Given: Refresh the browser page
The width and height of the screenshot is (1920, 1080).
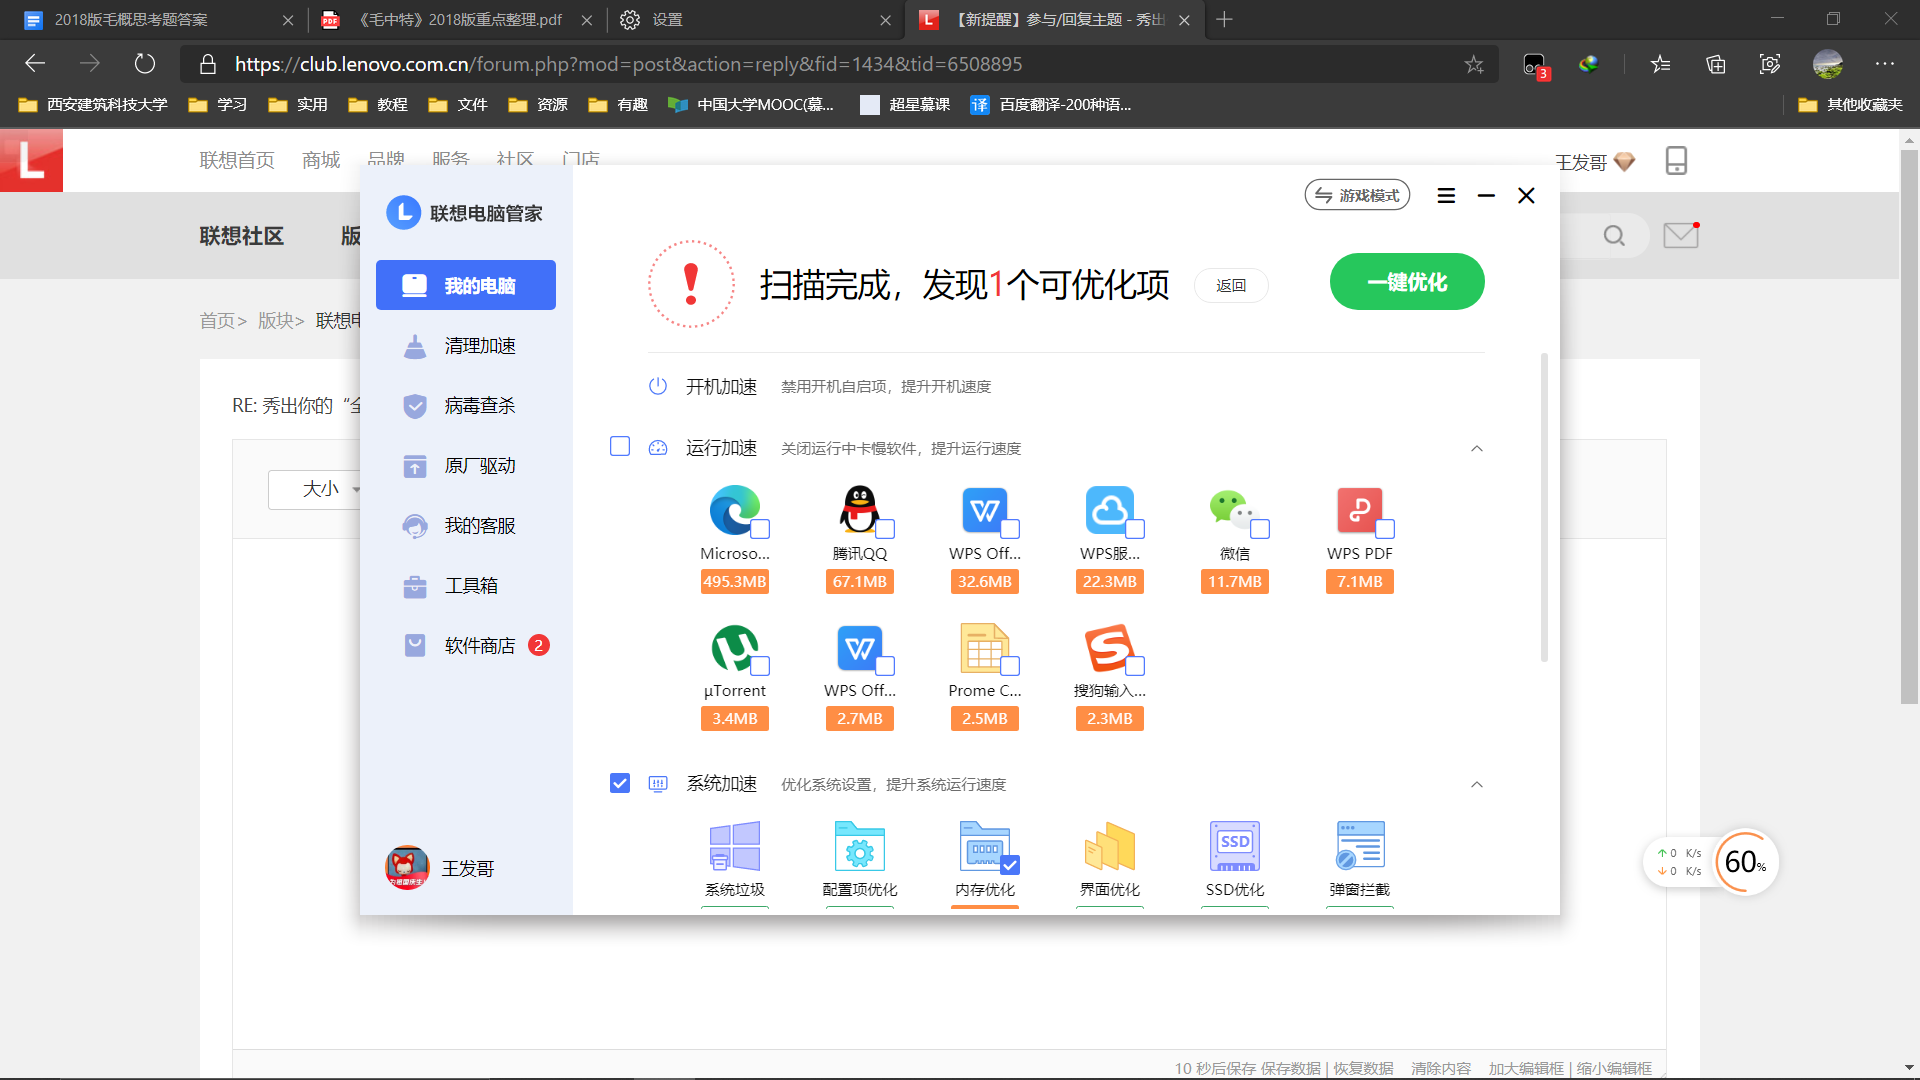Looking at the screenshot, I should click(x=145, y=64).
